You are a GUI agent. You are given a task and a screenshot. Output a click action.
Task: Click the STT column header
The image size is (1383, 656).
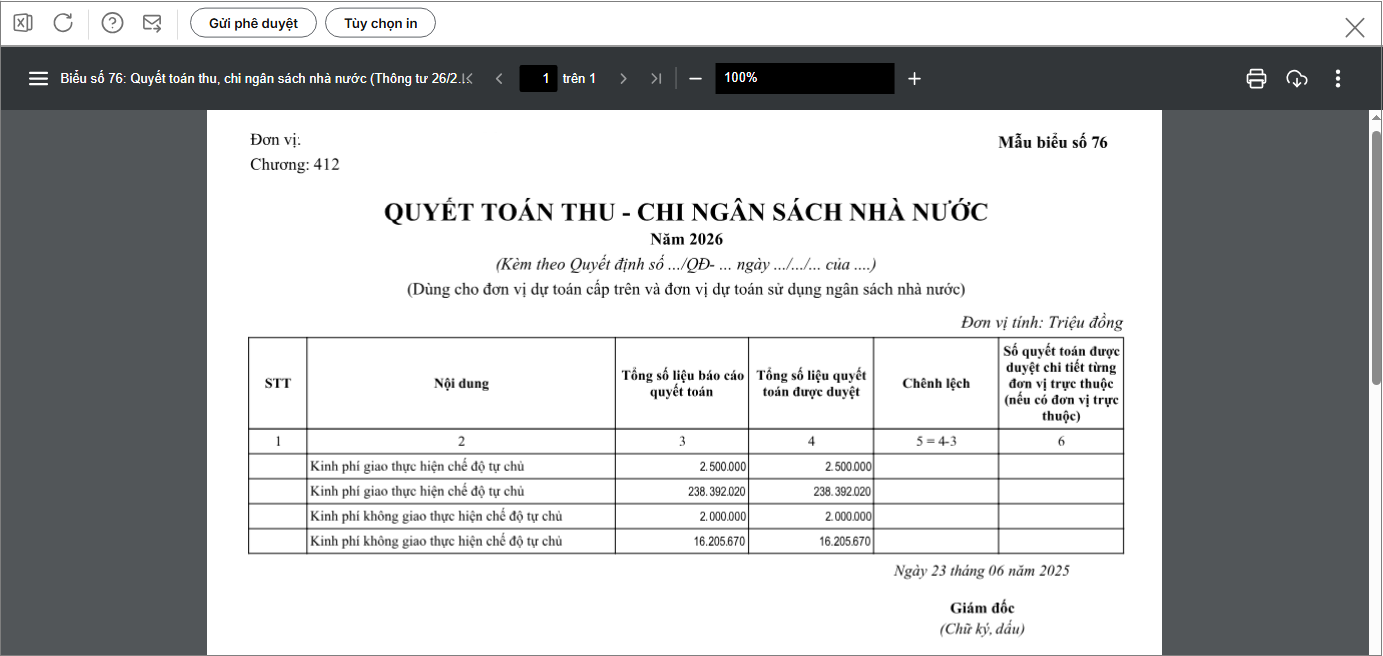[278, 383]
